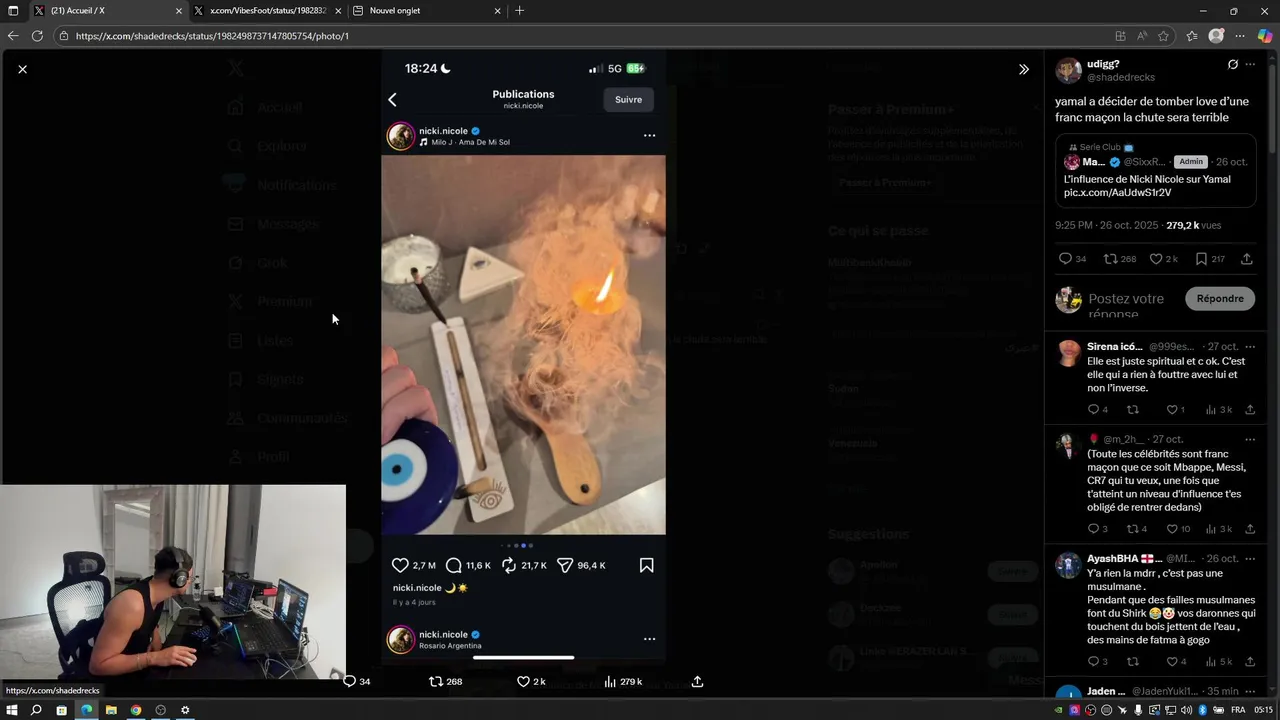Repost Sirena icó... reply
The width and height of the screenshot is (1280, 720).
tap(1133, 409)
